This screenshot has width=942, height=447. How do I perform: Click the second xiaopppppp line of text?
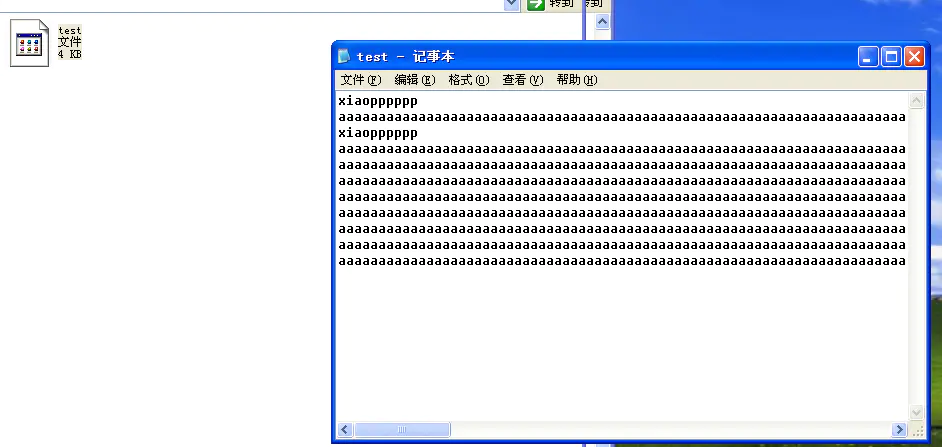[378, 133]
